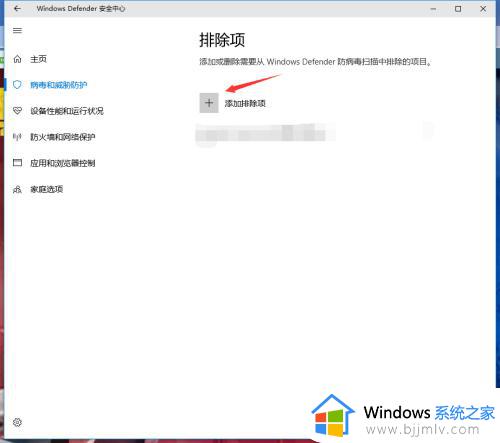Close the Windows Defender window
The height and width of the screenshot is (443, 500).
tap(483, 9)
